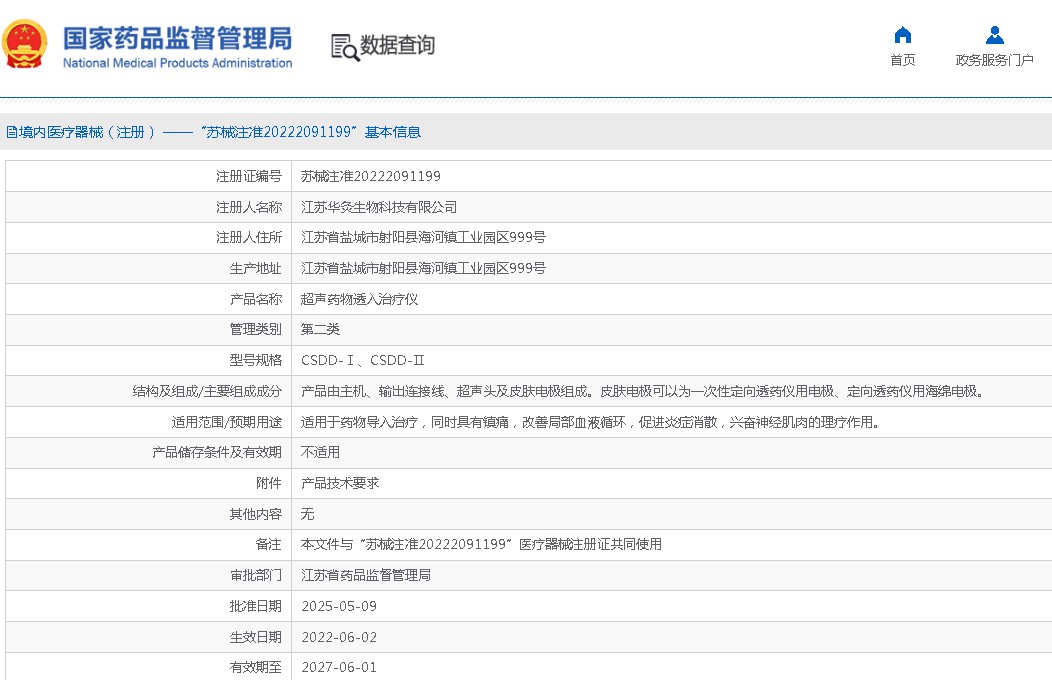Open the 数据查询 magnifier document icon
The image size is (1052, 680).
(345, 47)
